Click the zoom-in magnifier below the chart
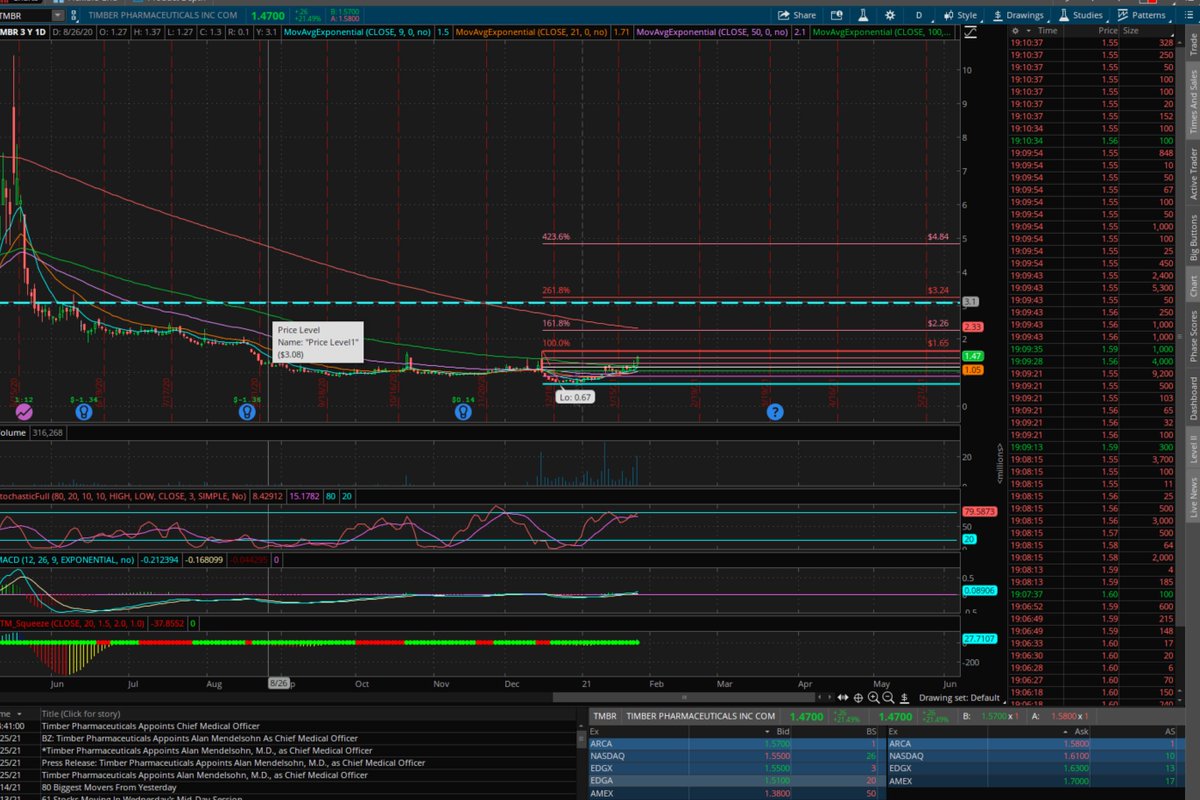 point(874,697)
